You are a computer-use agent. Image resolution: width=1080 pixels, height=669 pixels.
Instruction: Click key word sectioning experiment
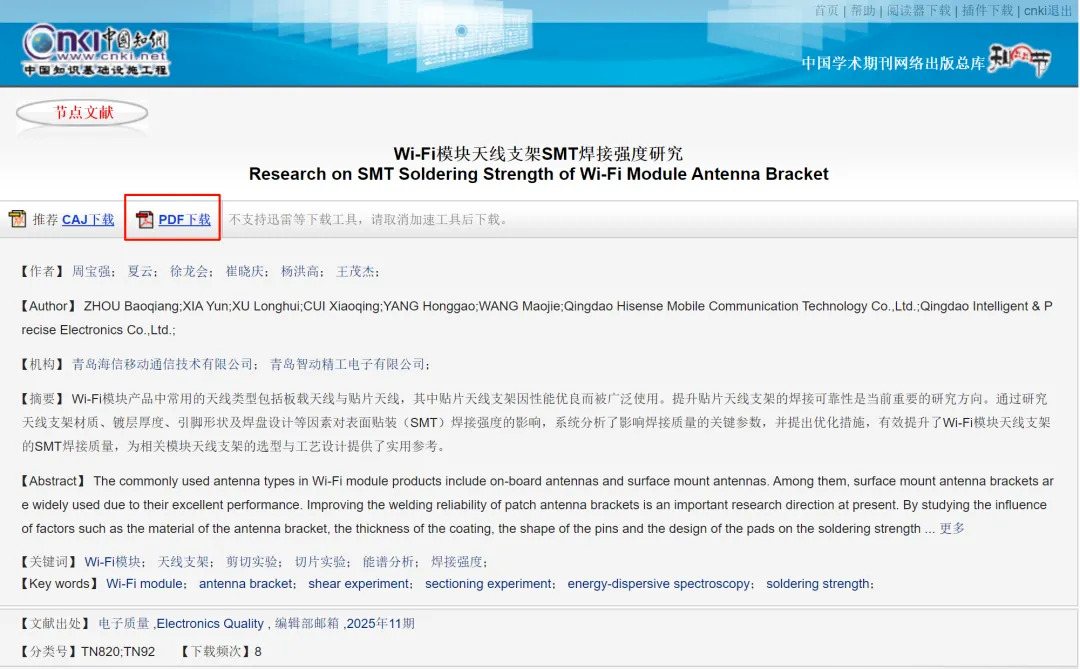pyautogui.click(x=488, y=584)
